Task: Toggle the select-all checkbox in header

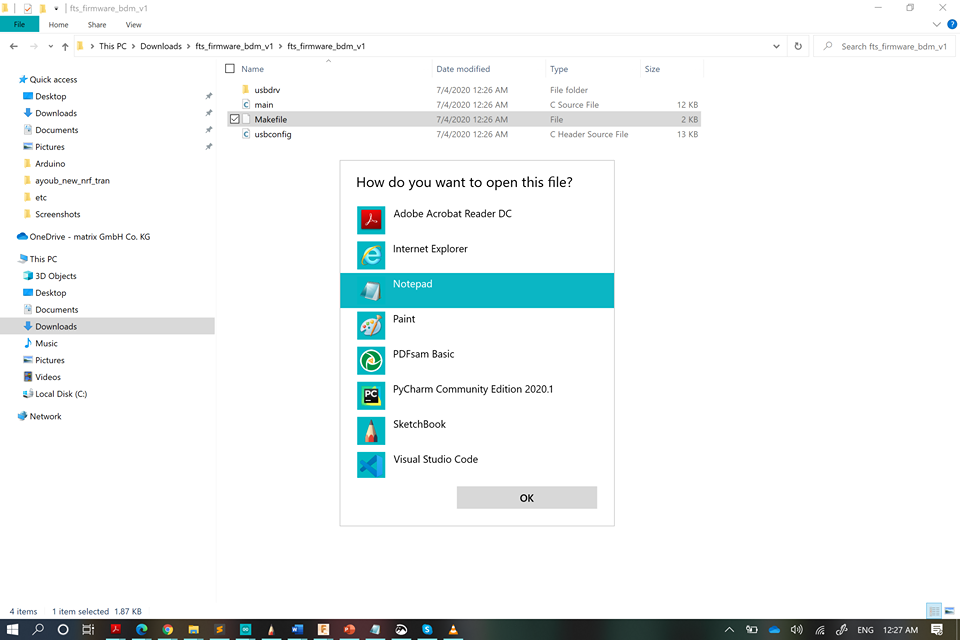Action: [230, 69]
